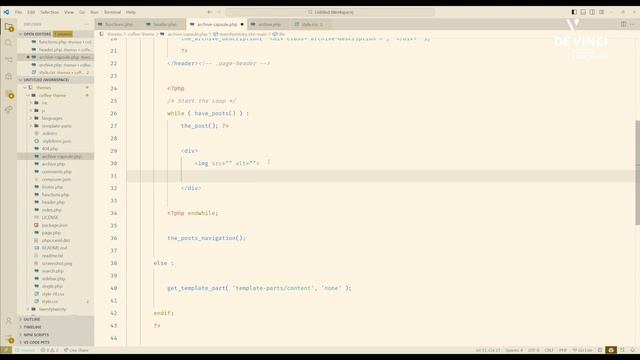Screen dimensions: 640x360
Task: Click the Spaces indentation setting in status bar
Action: point(514,350)
